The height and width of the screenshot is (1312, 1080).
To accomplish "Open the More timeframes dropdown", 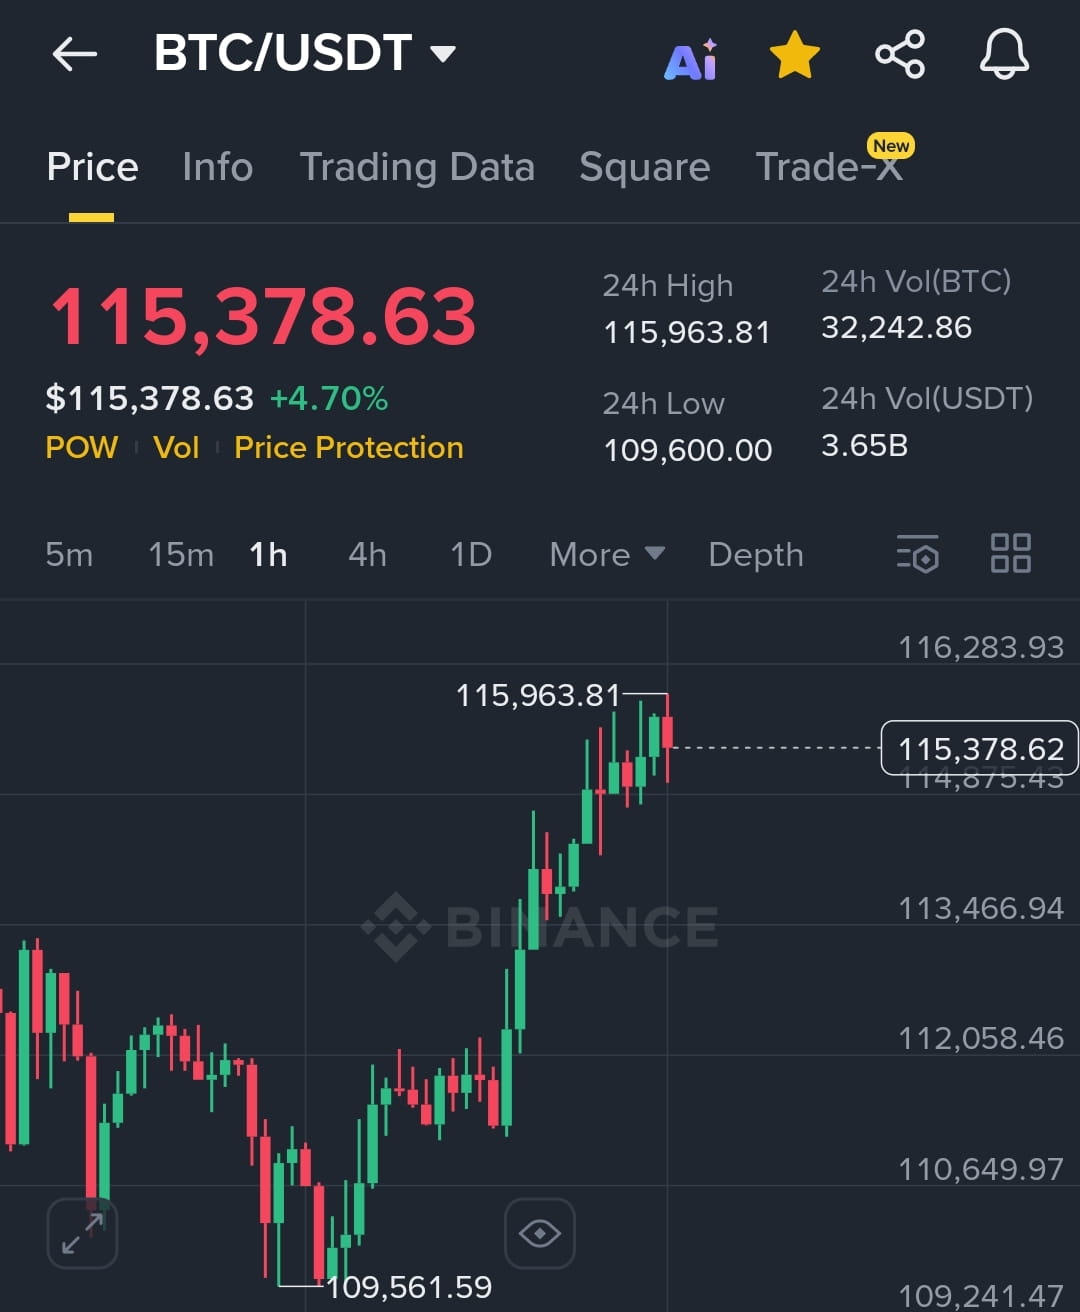I will coord(607,554).
